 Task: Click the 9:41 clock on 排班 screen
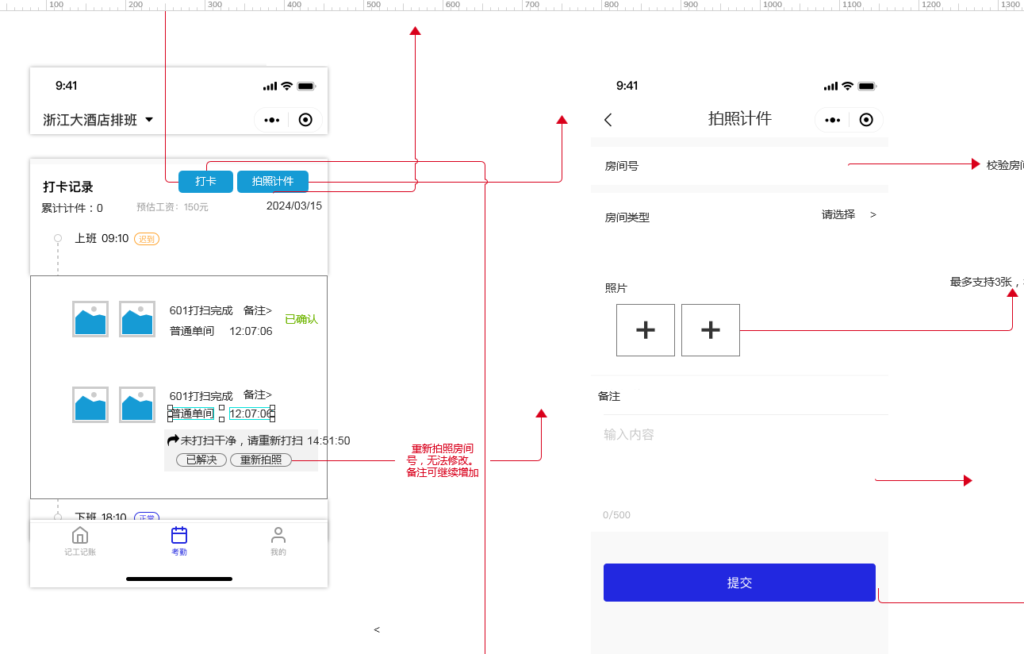66,86
